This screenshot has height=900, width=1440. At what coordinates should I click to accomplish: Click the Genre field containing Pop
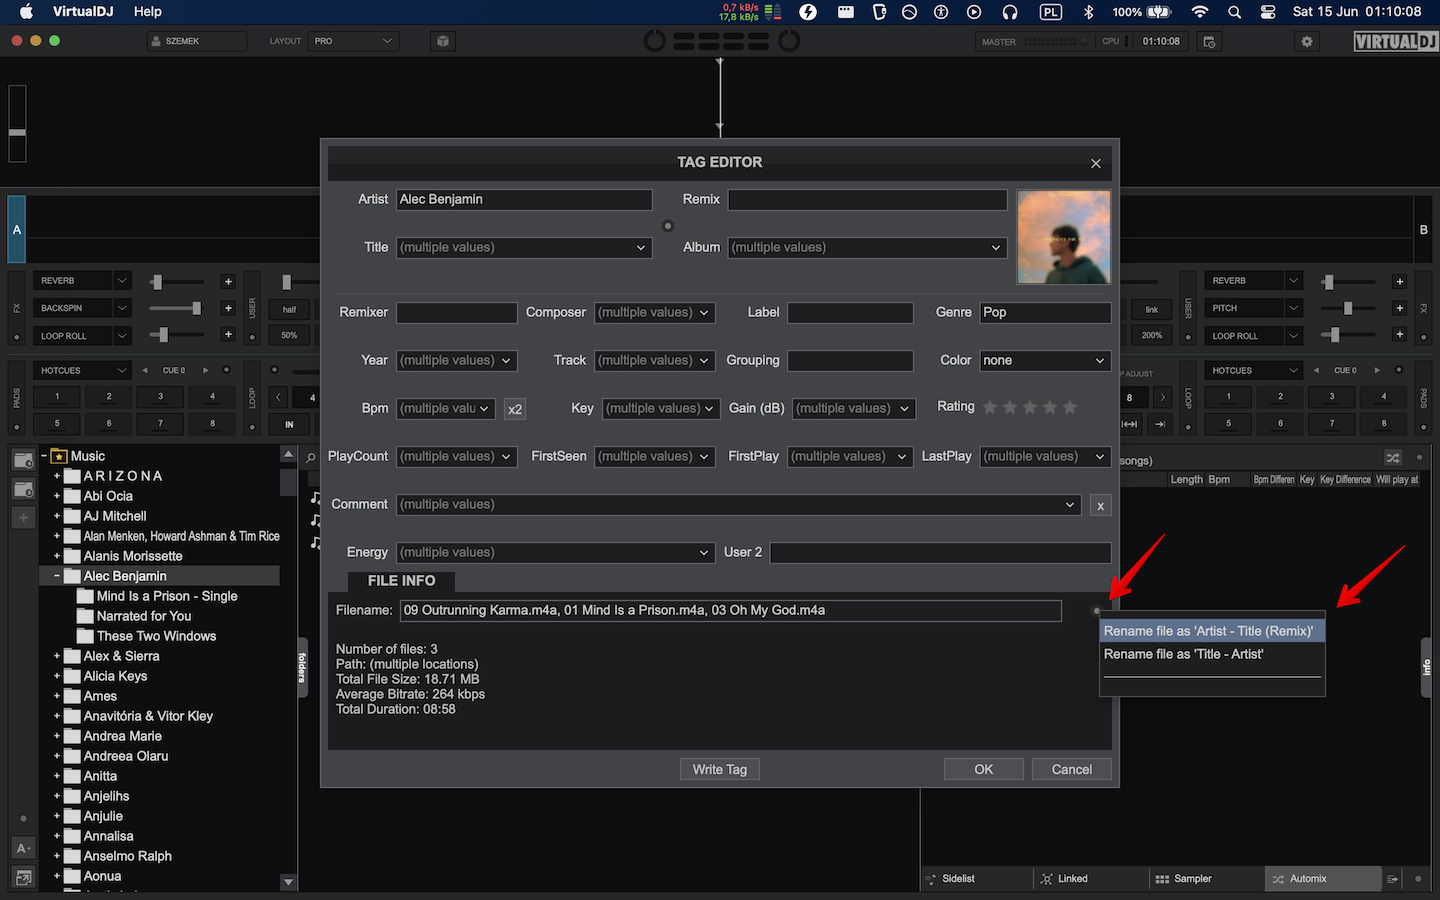point(1045,313)
